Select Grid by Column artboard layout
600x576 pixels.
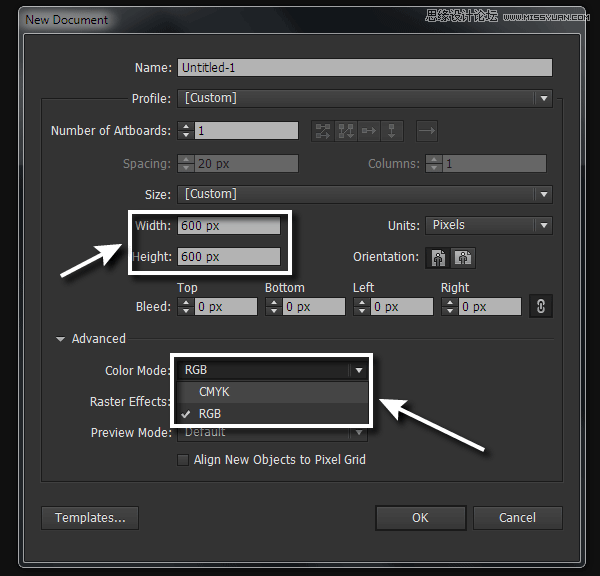[x=346, y=130]
